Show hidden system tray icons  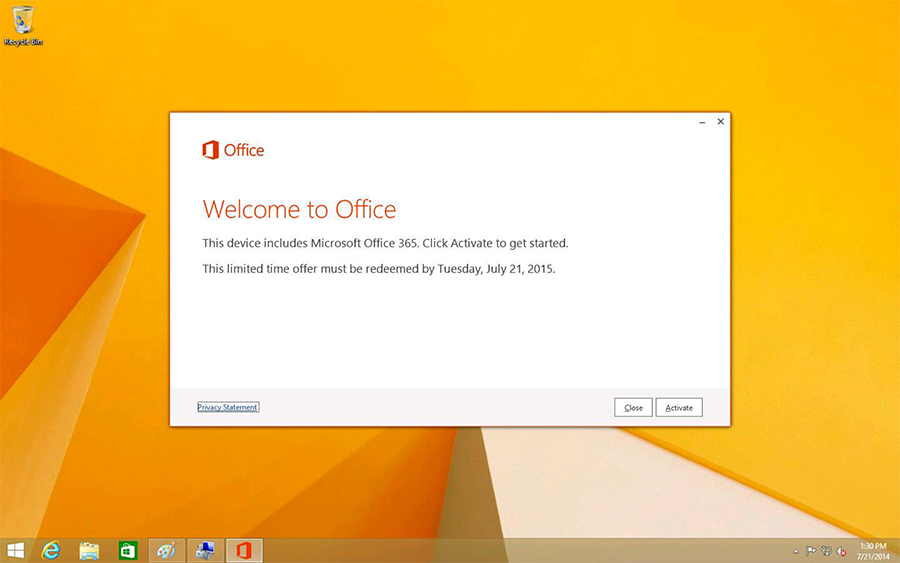(796, 552)
